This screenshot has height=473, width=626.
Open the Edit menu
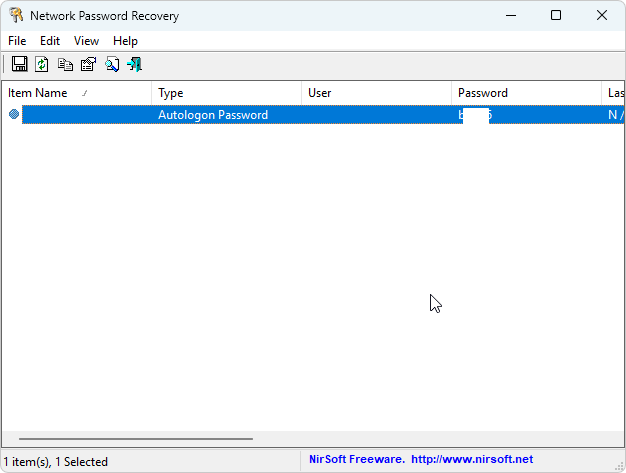[50, 41]
